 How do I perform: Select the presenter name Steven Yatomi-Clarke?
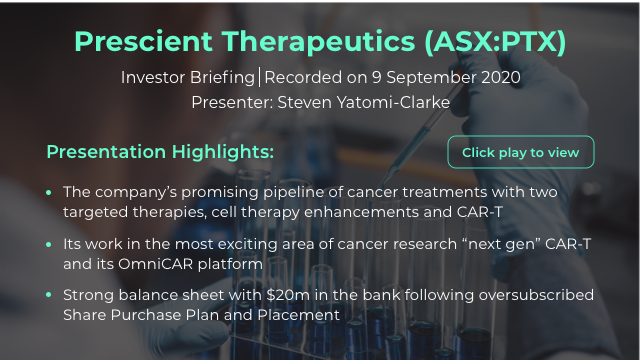click(364, 102)
